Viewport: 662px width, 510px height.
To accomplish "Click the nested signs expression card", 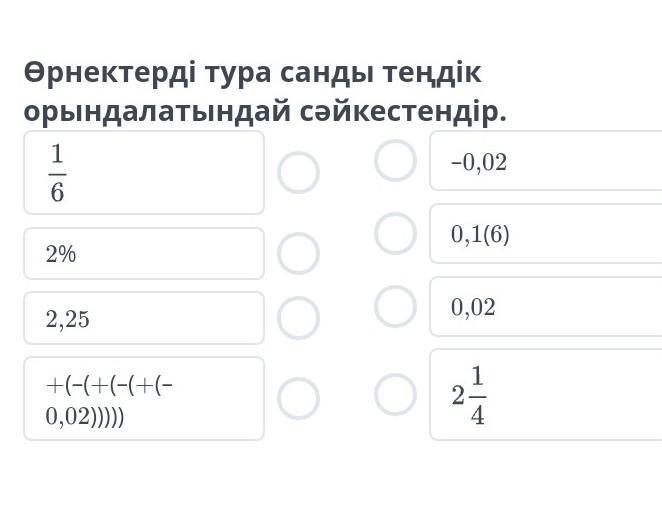I will (x=143, y=398).
